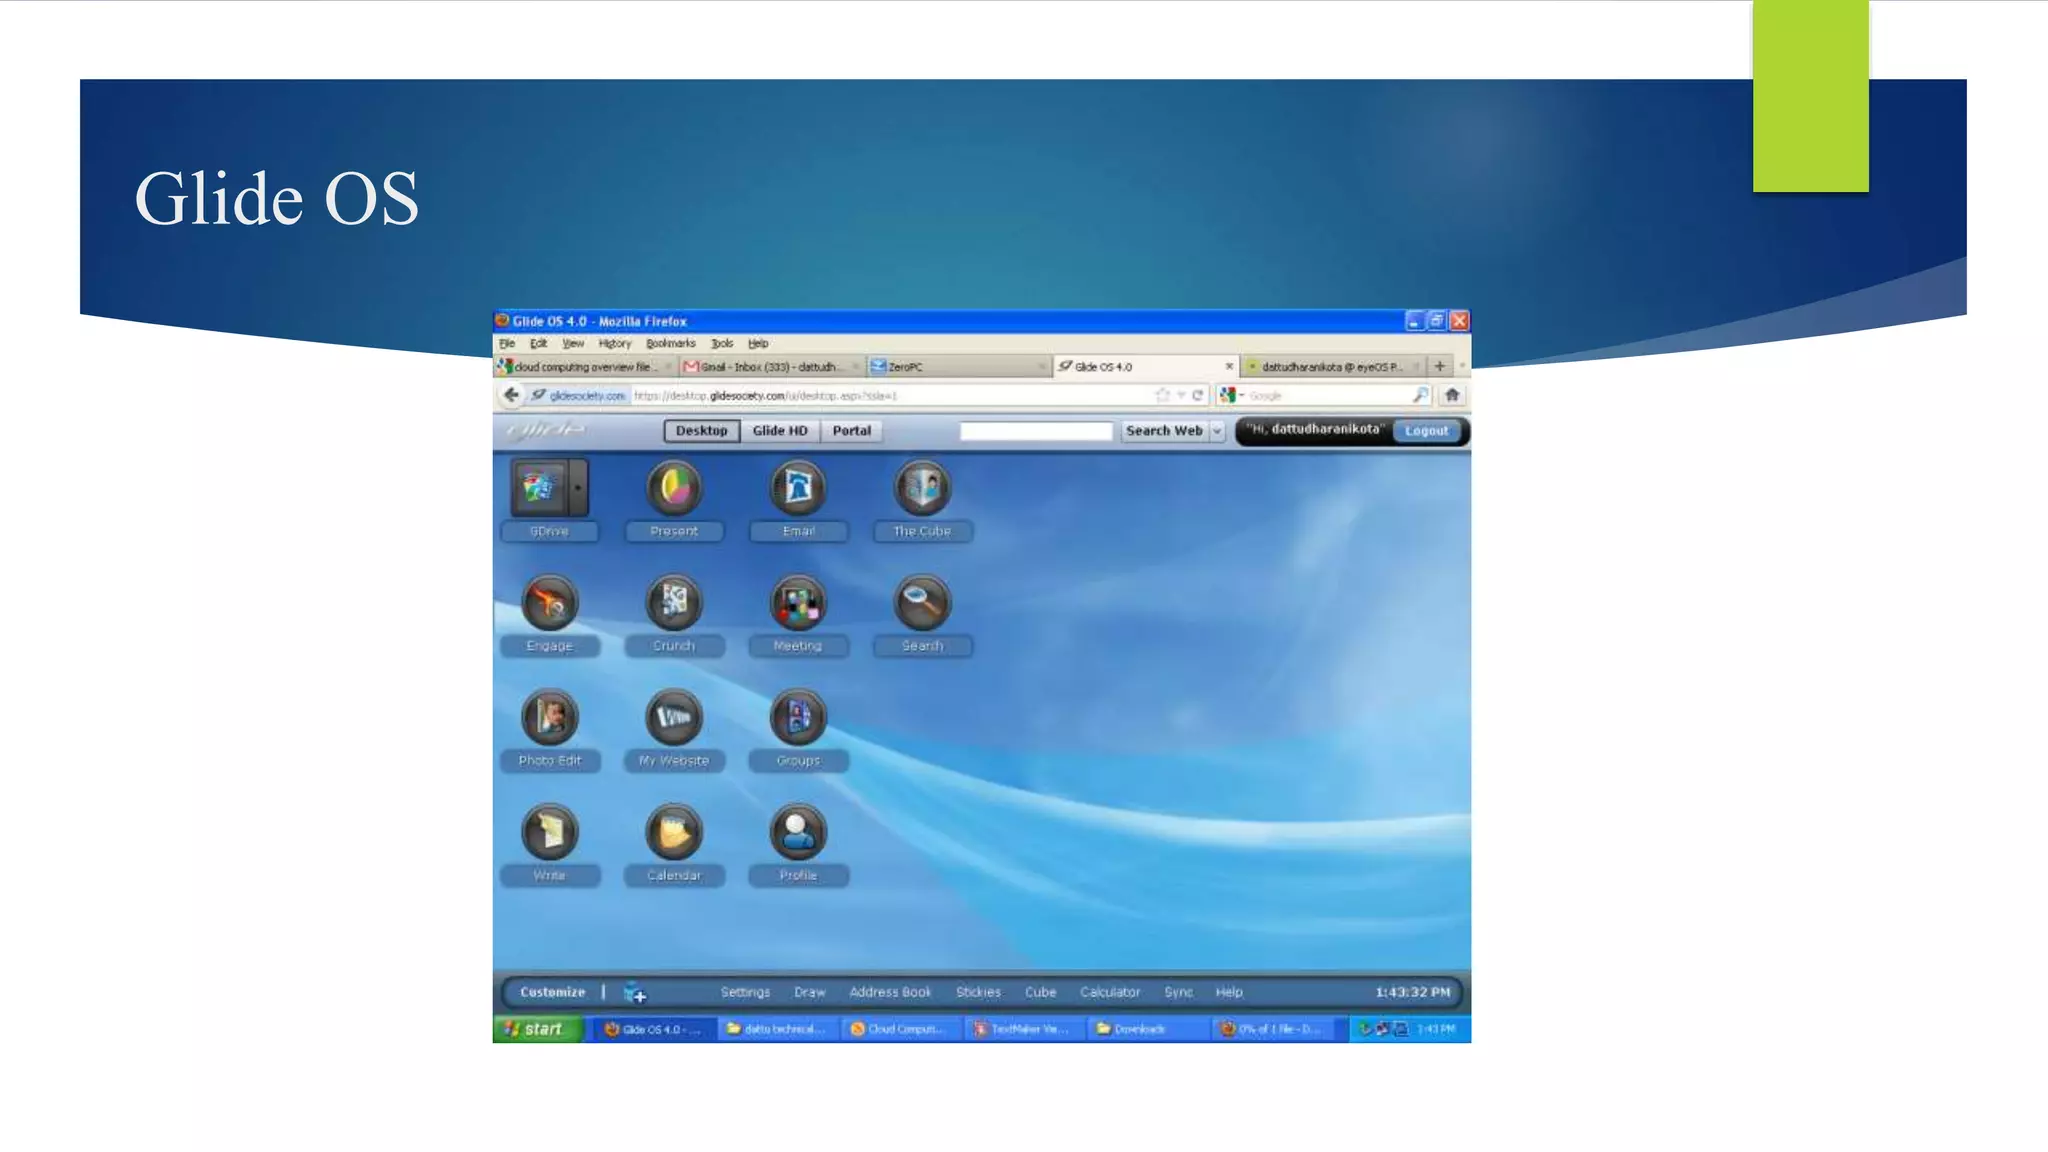2048x1152 pixels.
Task: Close the Glide OS 4.0 tab
Action: (1229, 366)
